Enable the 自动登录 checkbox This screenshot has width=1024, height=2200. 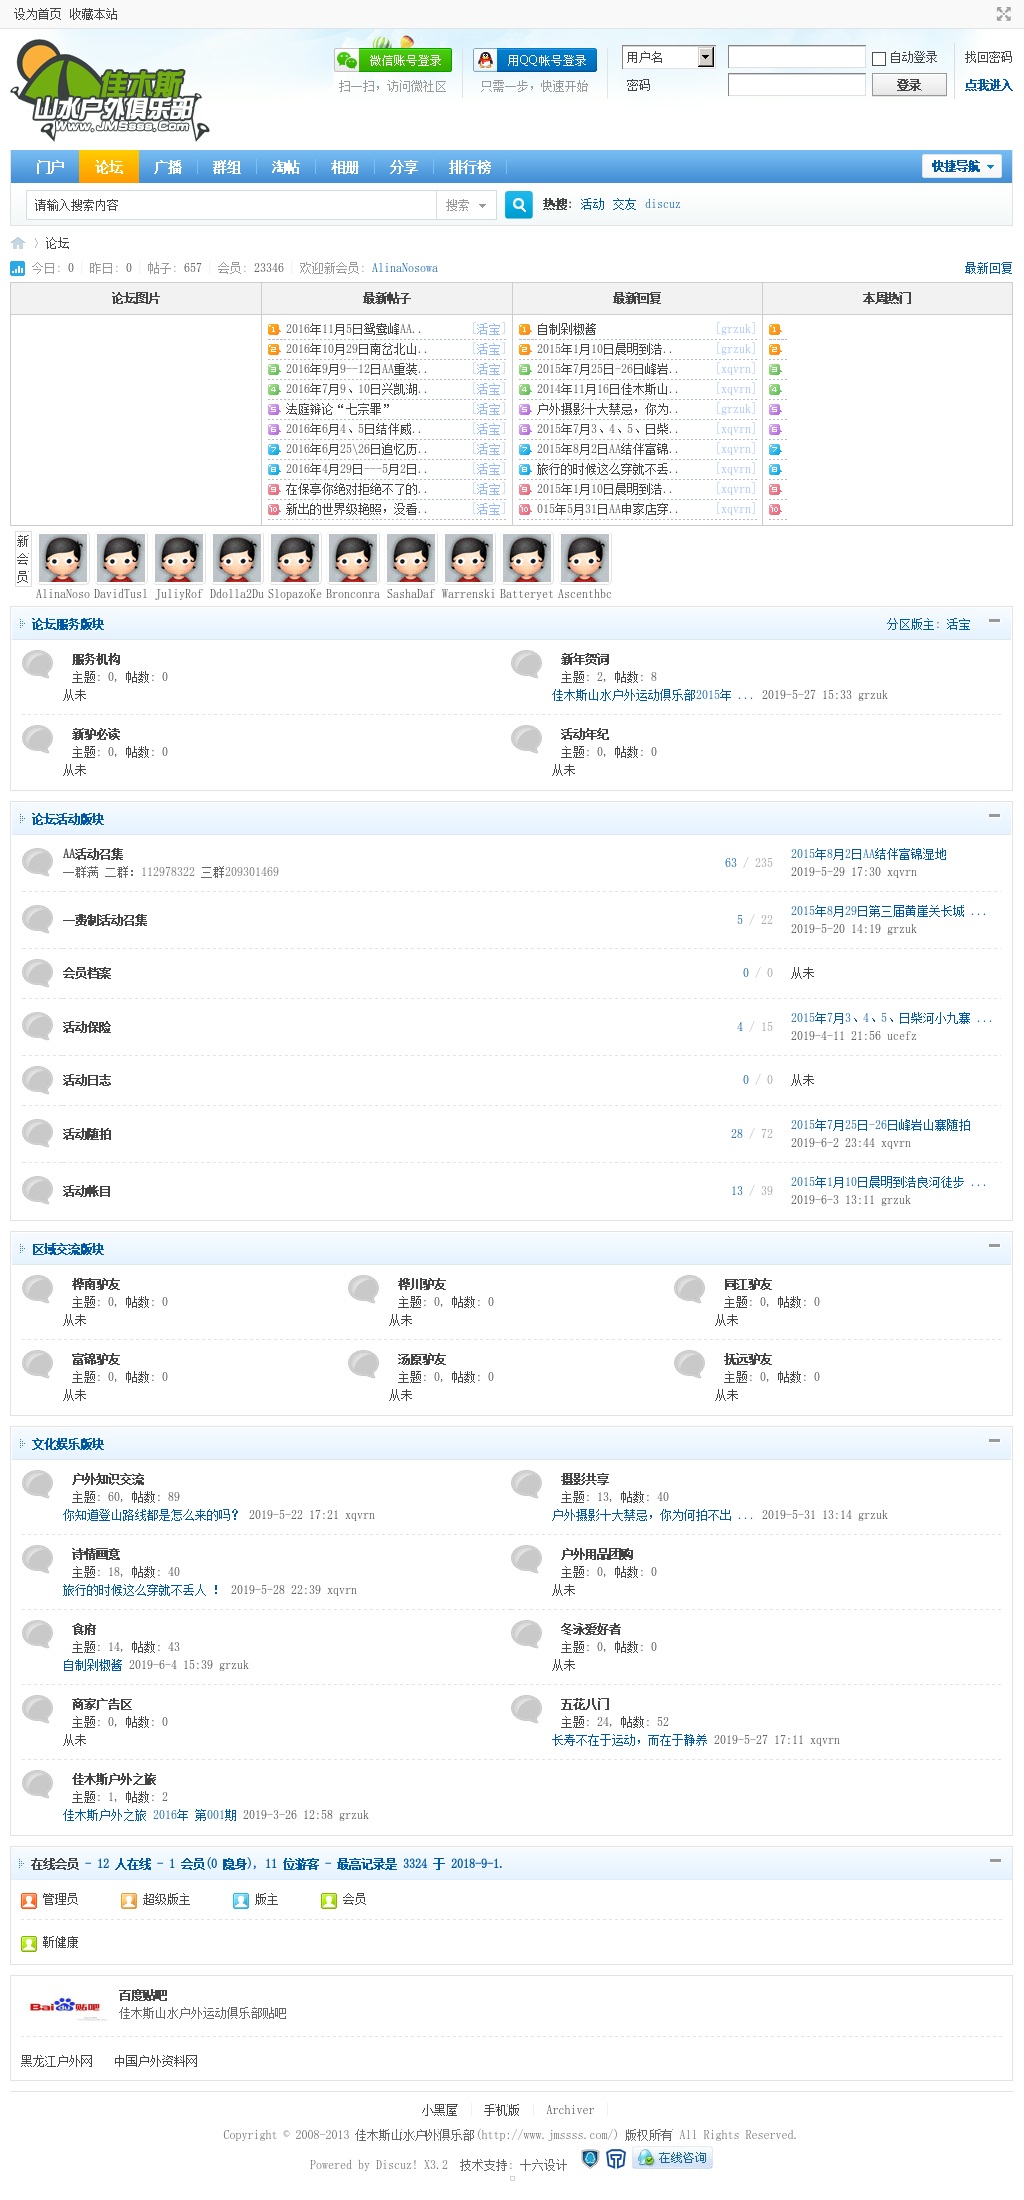(x=879, y=59)
